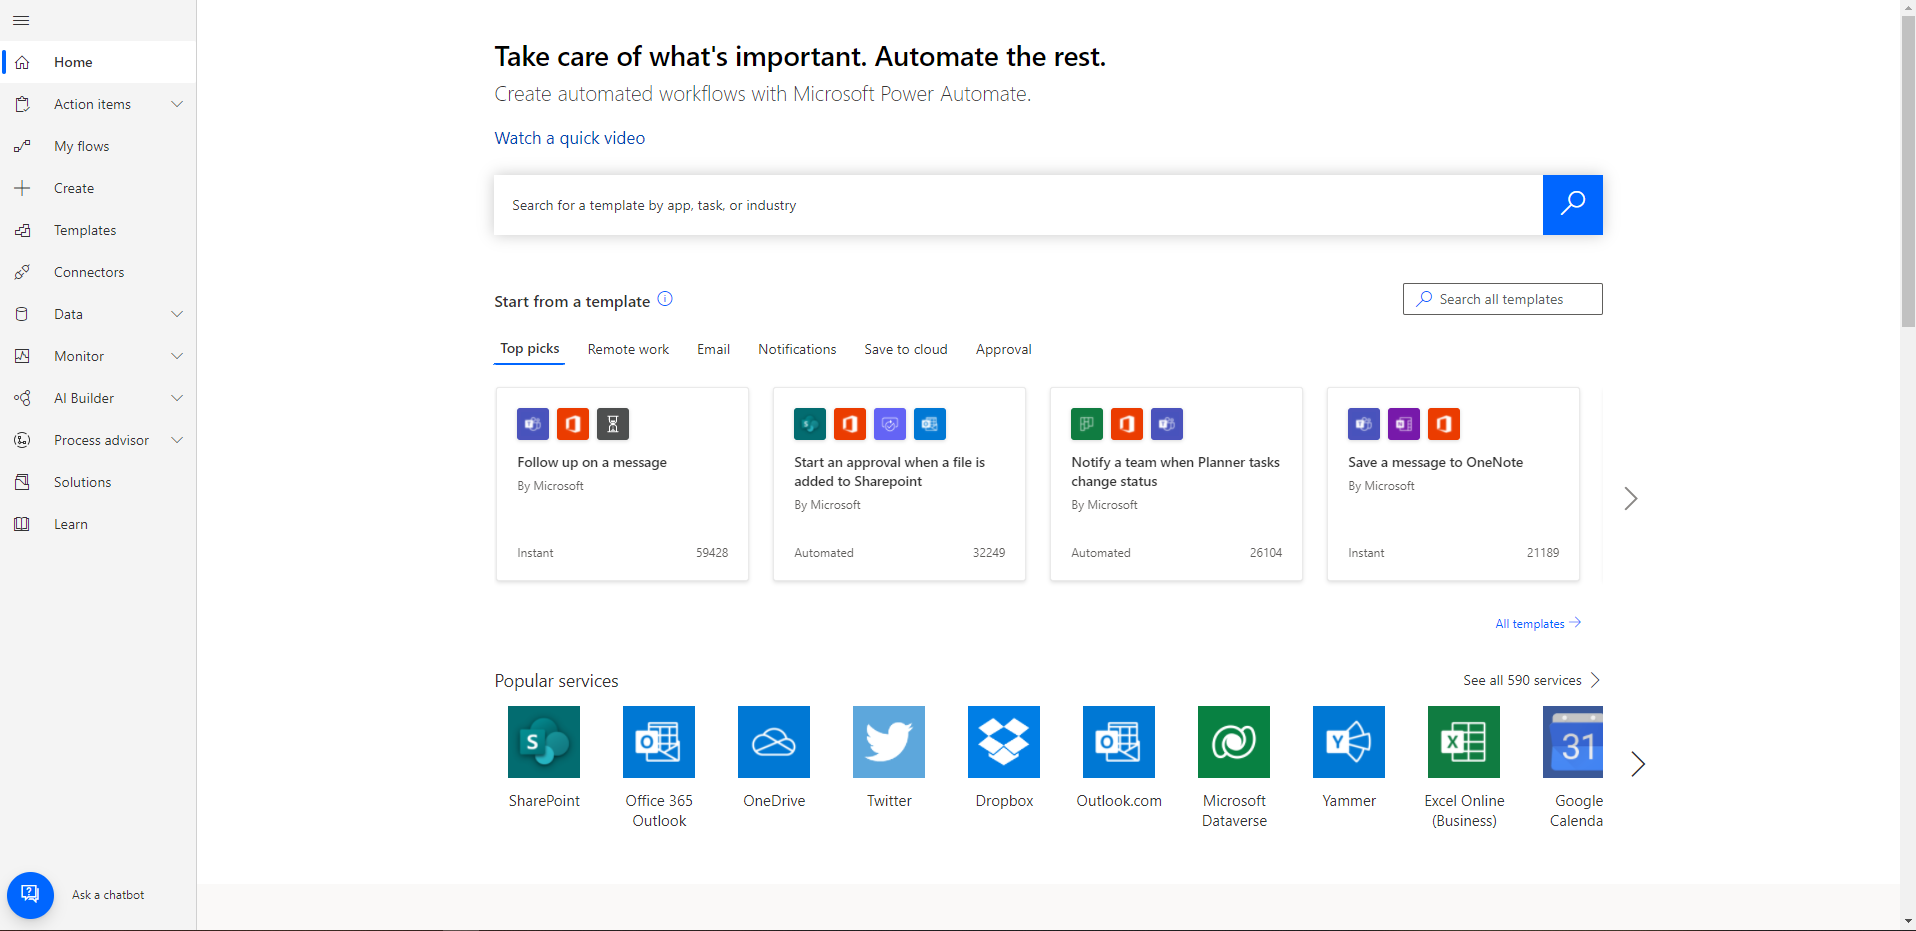The image size is (1916, 931).
Task: Expand the AI Builder section
Action: coord(177,398)
